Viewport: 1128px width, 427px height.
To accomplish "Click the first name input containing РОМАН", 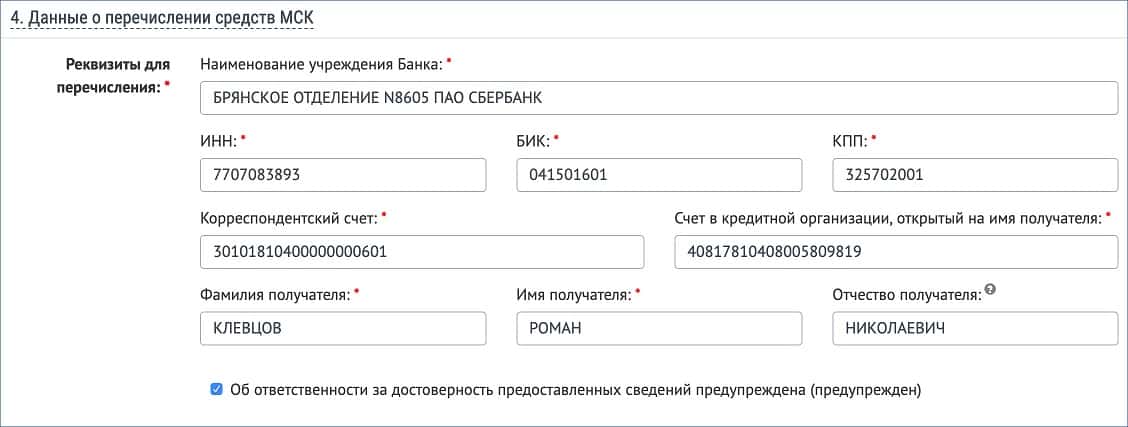I will point(659,328).
